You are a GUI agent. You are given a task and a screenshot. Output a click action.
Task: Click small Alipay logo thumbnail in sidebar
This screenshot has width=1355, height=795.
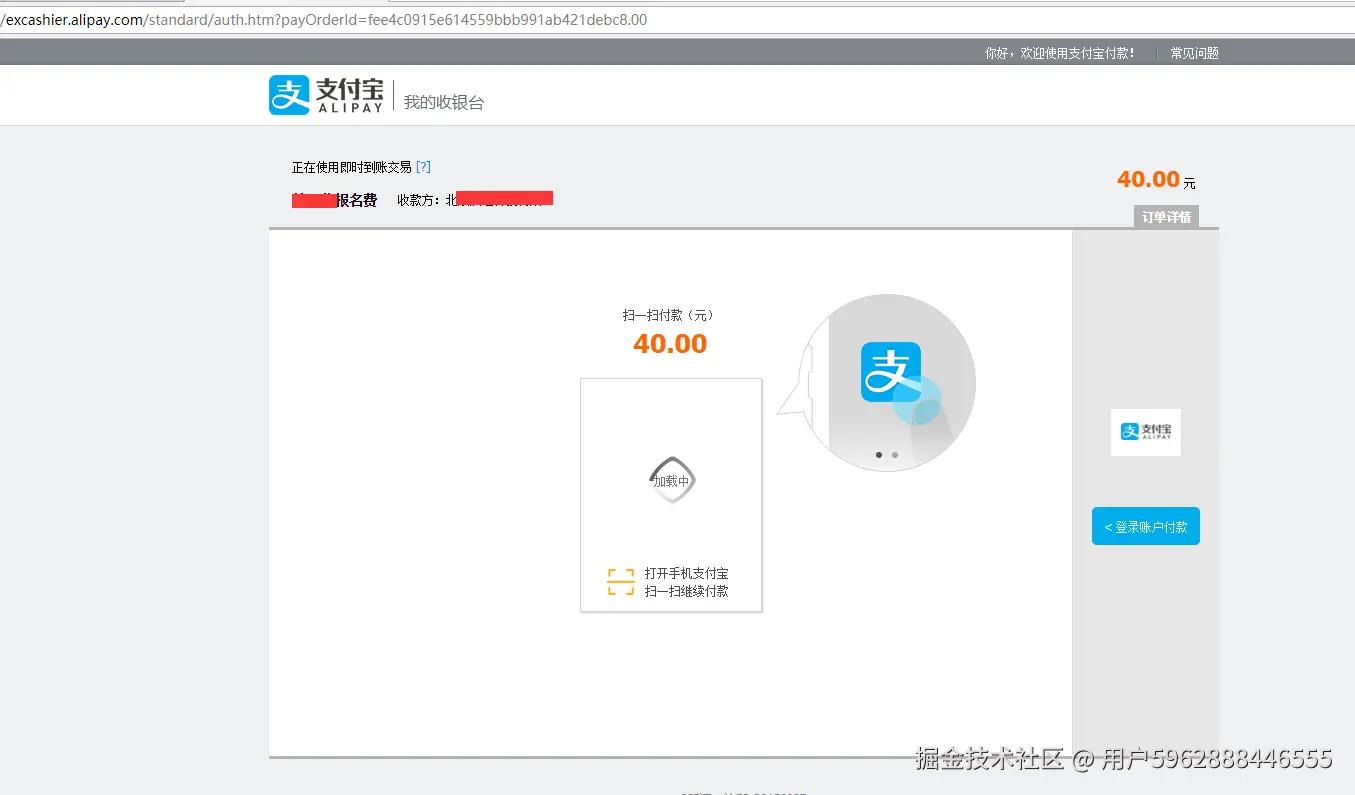click(x=1146, y=432)
